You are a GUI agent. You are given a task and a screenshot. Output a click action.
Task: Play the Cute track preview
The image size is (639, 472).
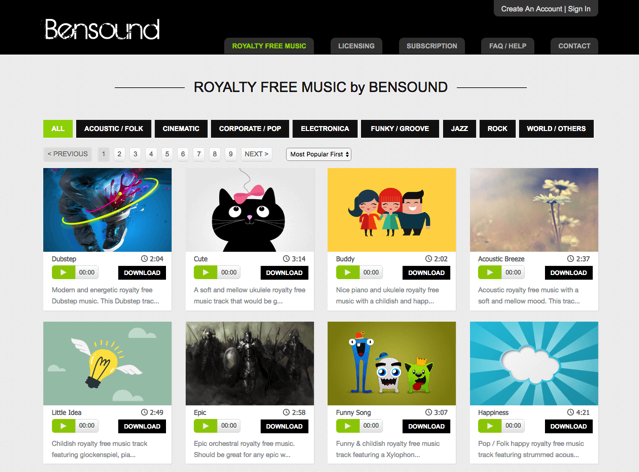click(205, 272)
